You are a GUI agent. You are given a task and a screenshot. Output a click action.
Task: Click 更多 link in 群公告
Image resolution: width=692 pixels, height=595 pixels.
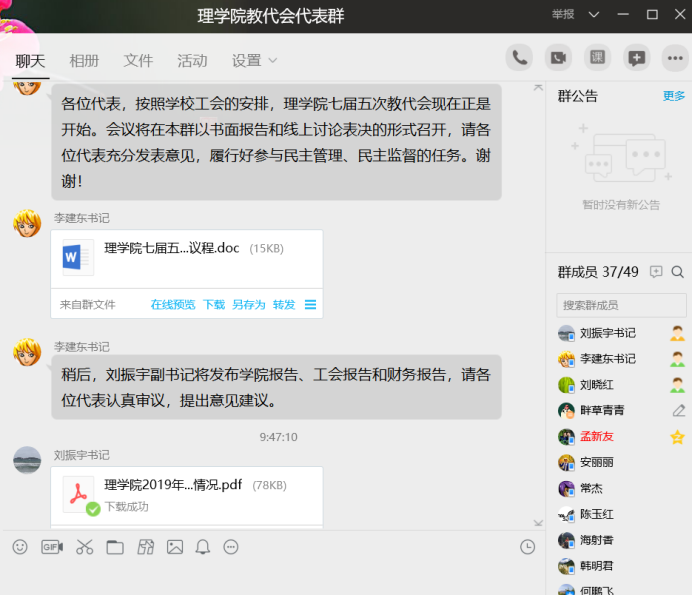point(674,96)
